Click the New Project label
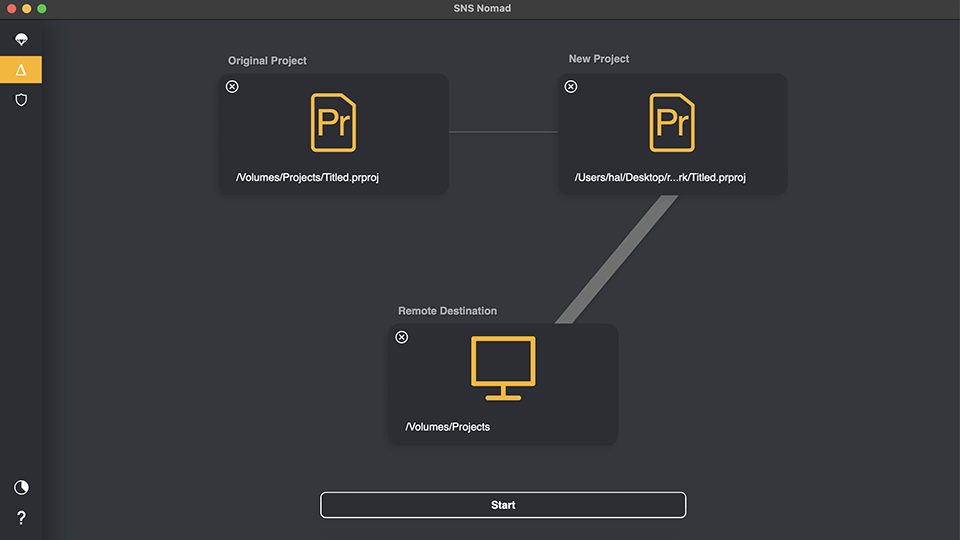The height and width of the screenshot is (540, 960). [x=599, y=59]
